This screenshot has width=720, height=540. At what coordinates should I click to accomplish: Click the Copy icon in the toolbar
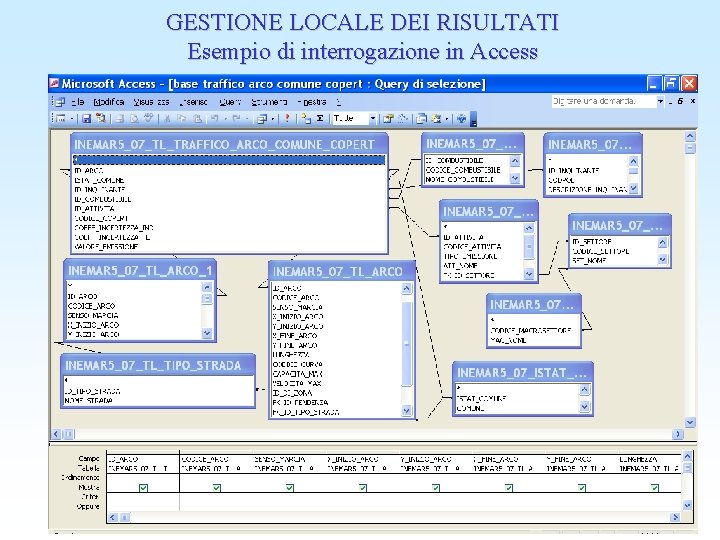click(182, 119)
